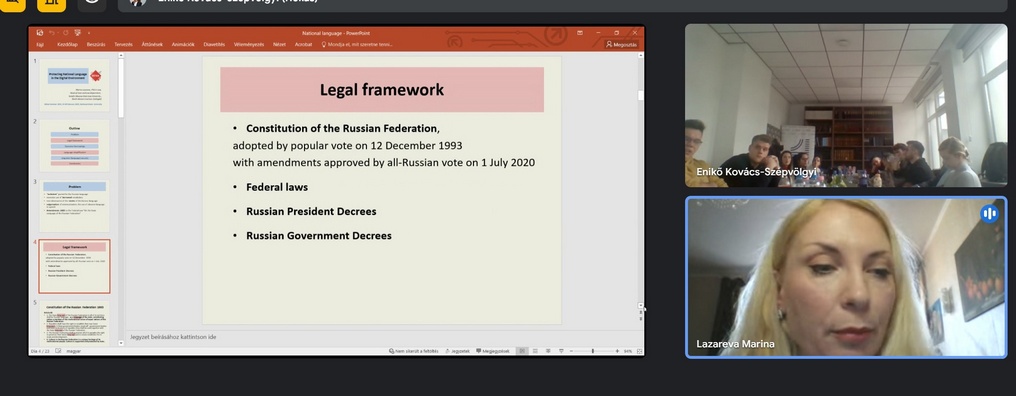
Task: Open the Nézet ribbon tab
Action: (x=279, y=45)
